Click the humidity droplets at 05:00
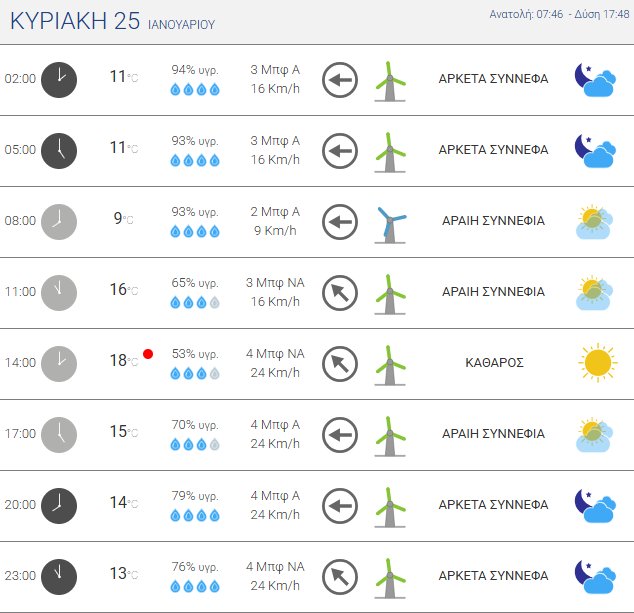This screenshot has height=613, width=634. (195, 160)
